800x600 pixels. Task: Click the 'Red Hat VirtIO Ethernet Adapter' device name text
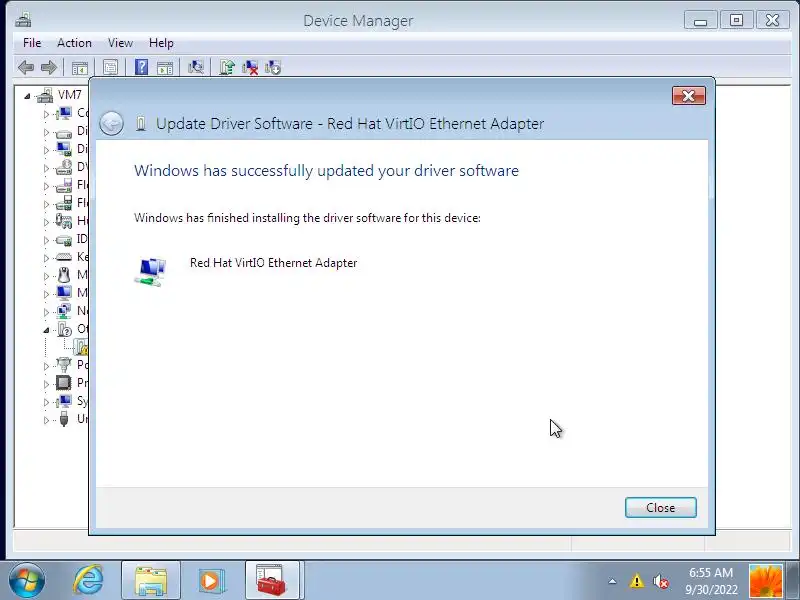click(x=273, y=263)
